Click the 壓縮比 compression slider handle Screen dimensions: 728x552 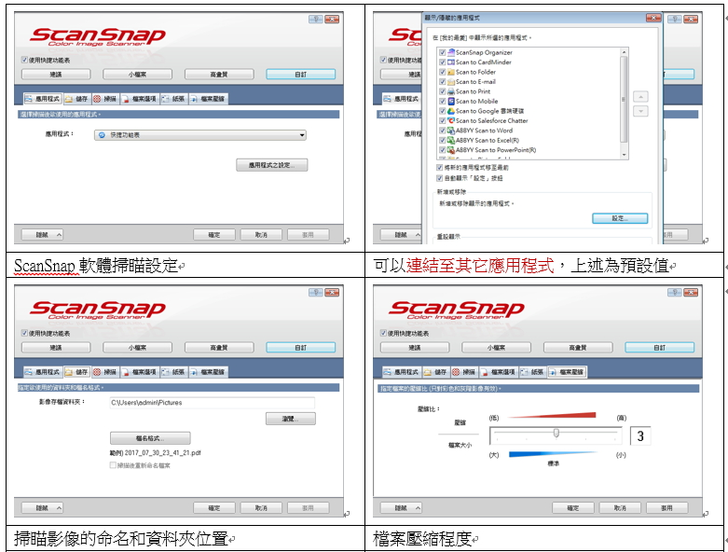pyautogui.click(x=556, y=433)
